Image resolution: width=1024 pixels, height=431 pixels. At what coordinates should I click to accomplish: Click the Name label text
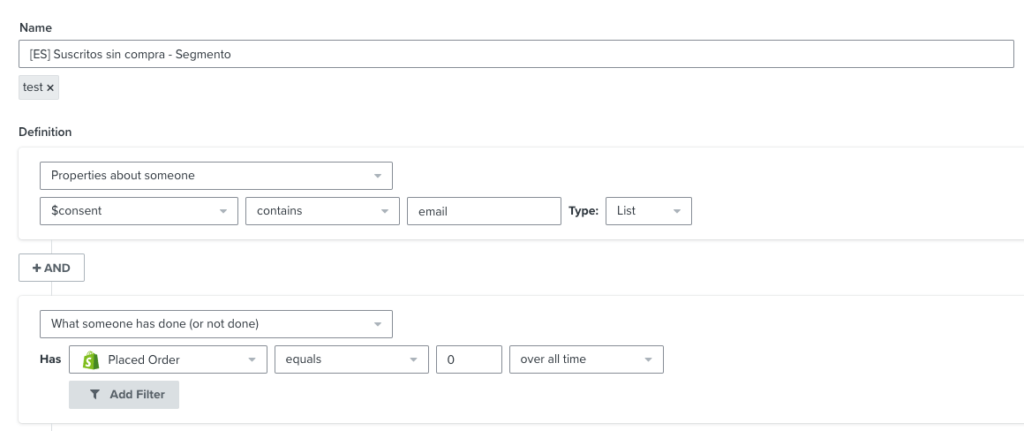[36, 27]
